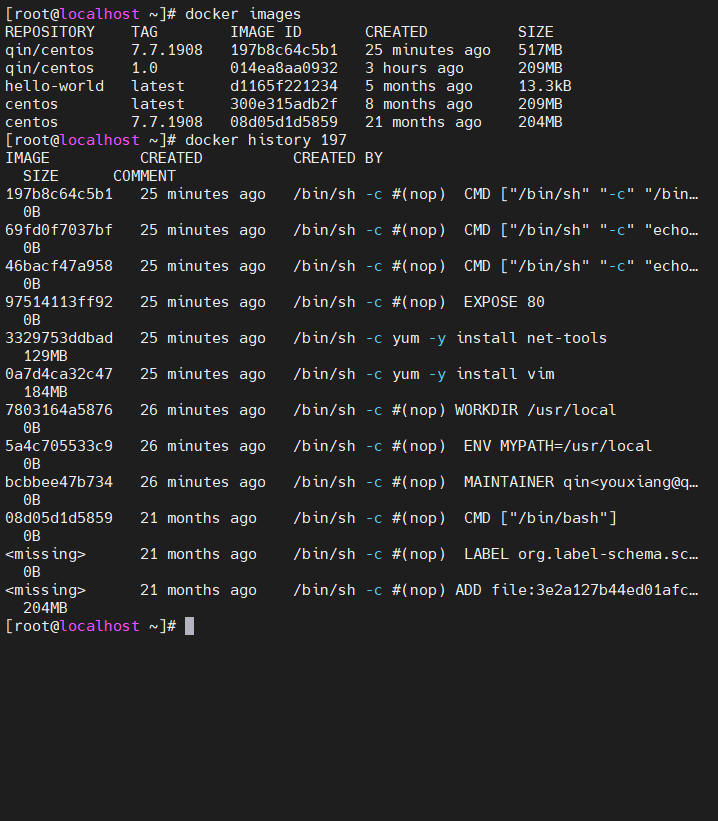Click the 'install net-tools' command text
Viewport: 718px width, 821px height.
pyautogui.click(x=531, y=338)
